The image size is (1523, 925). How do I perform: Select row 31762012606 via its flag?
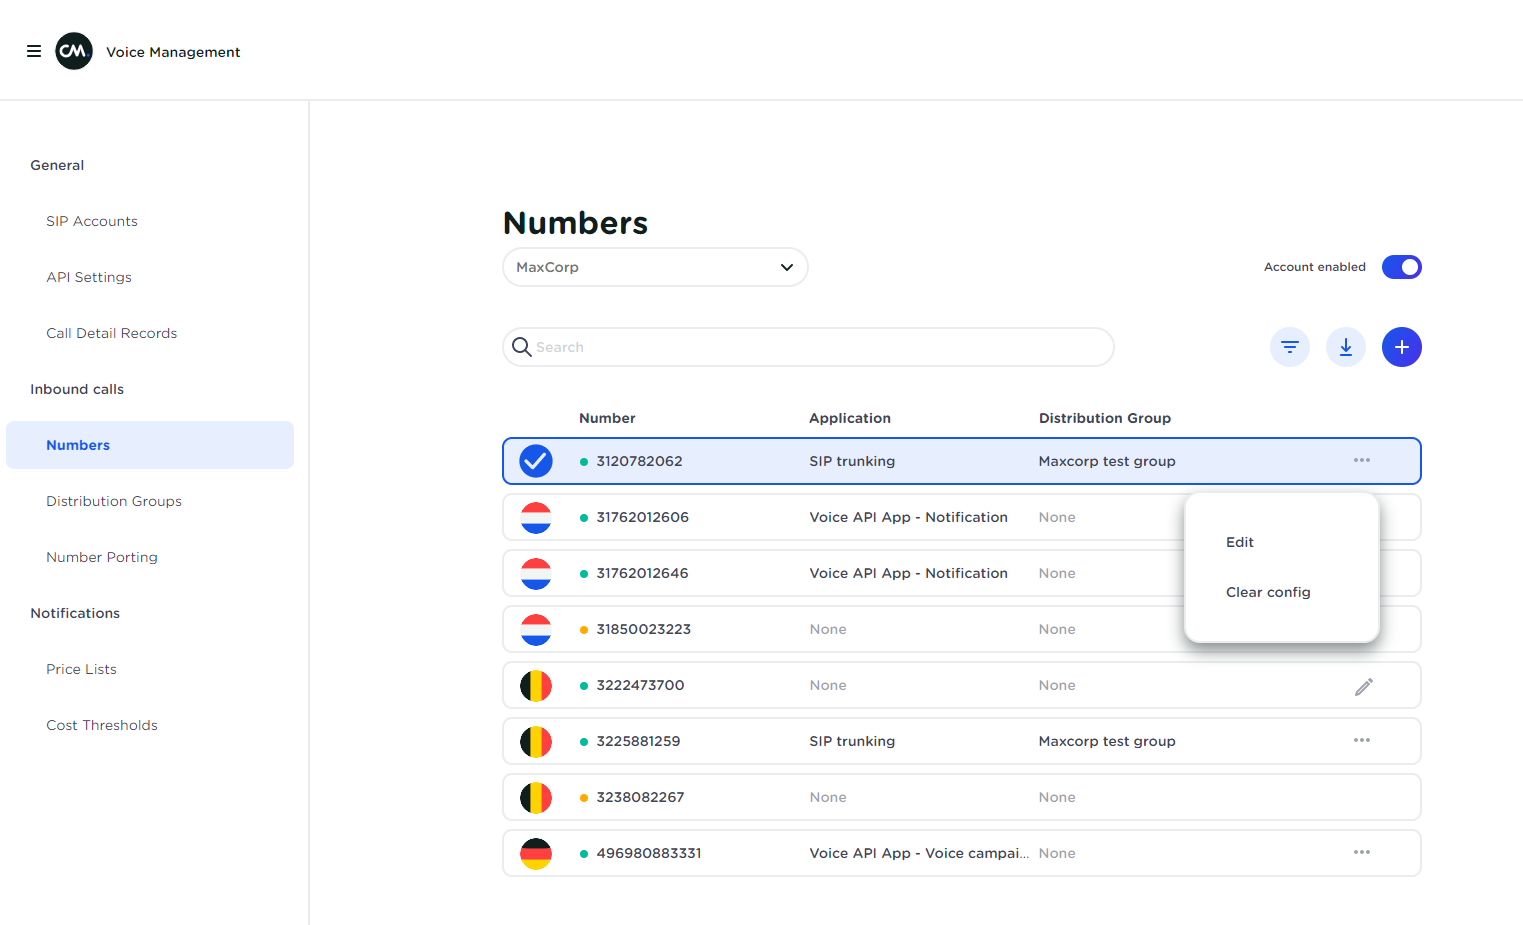click(536, 517)
